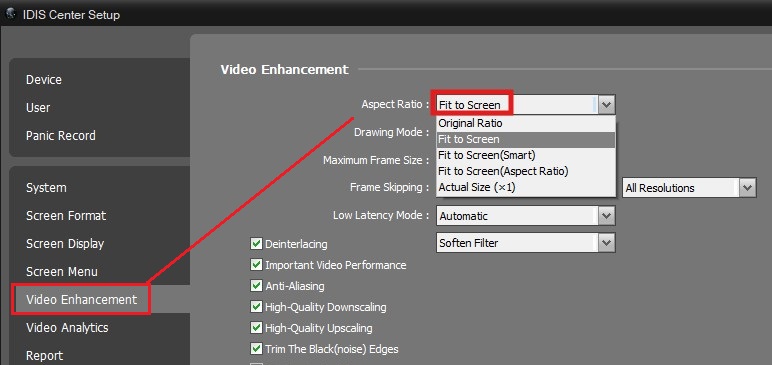Select Screen Format in sidebar
This screenshot has width=772, height=365.
[66, 216]
